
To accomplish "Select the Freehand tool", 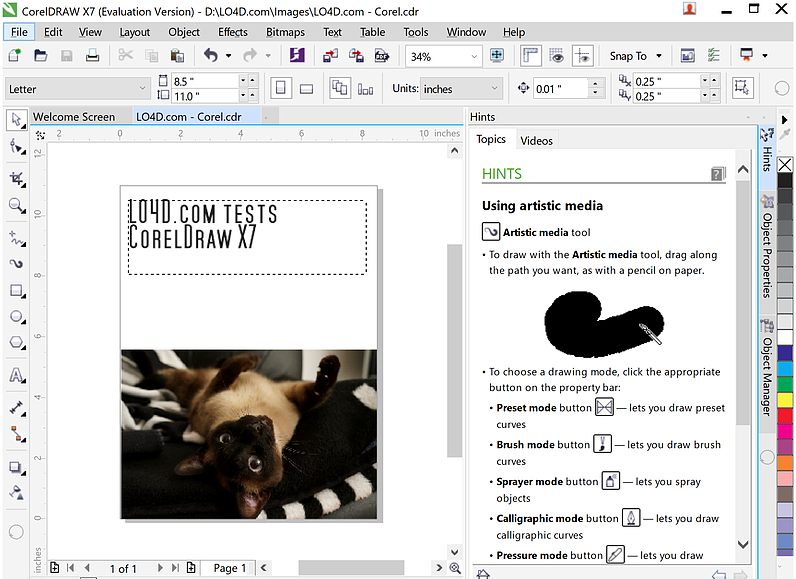I will tap(17, 237).
